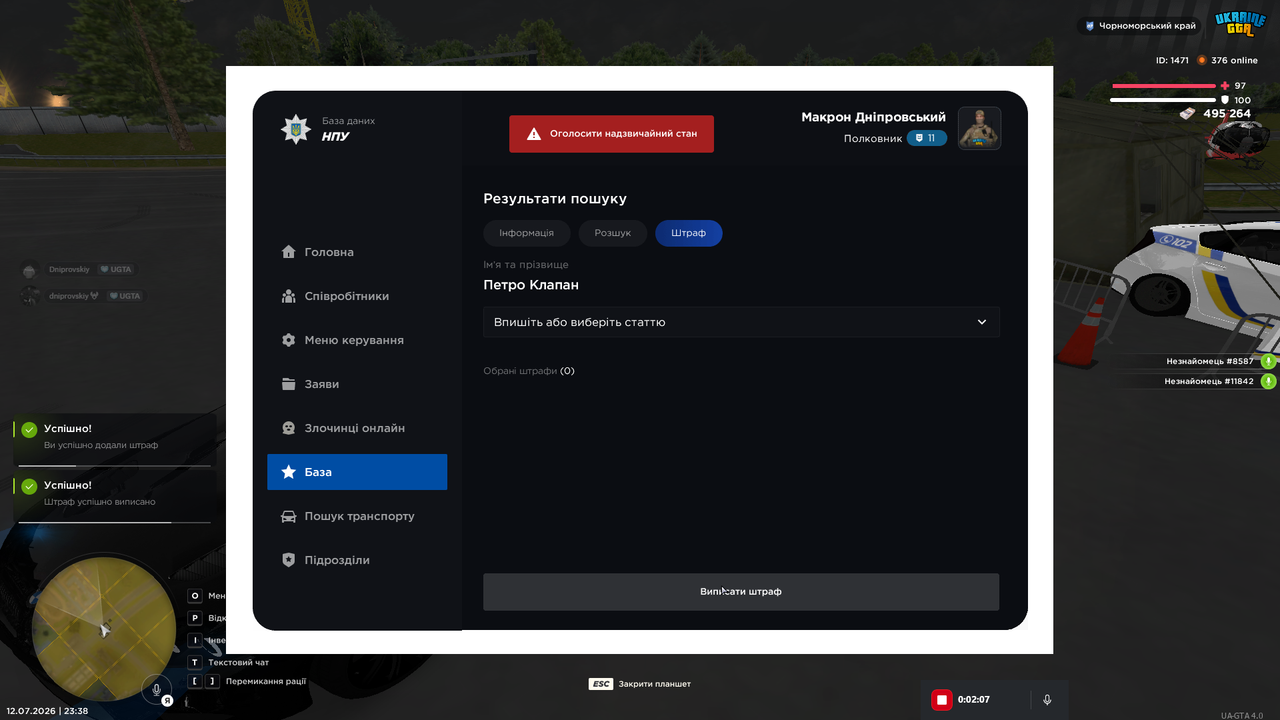The image size is (1280, 720).
Task: Select the Штраф tab
Action: click(x=689, y=233)
